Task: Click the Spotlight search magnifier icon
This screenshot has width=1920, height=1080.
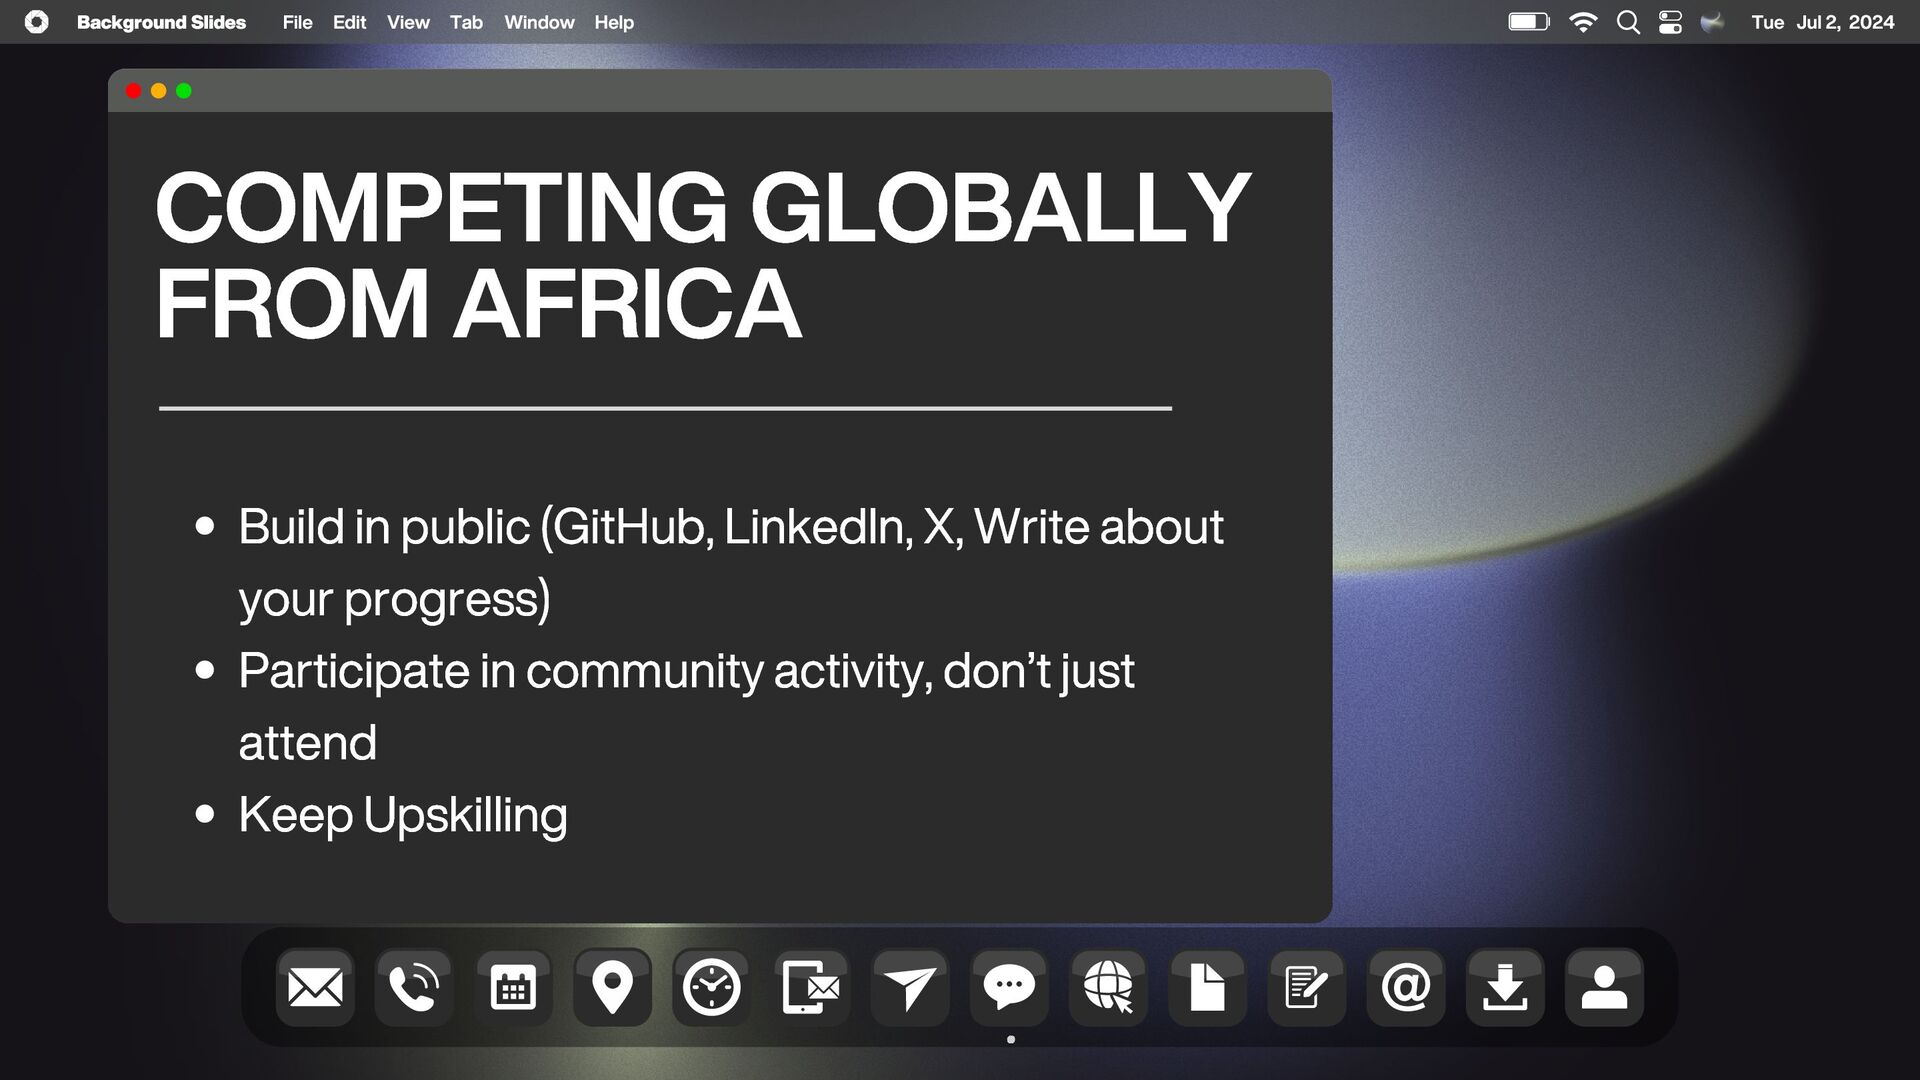Action: coord(1628,22)
